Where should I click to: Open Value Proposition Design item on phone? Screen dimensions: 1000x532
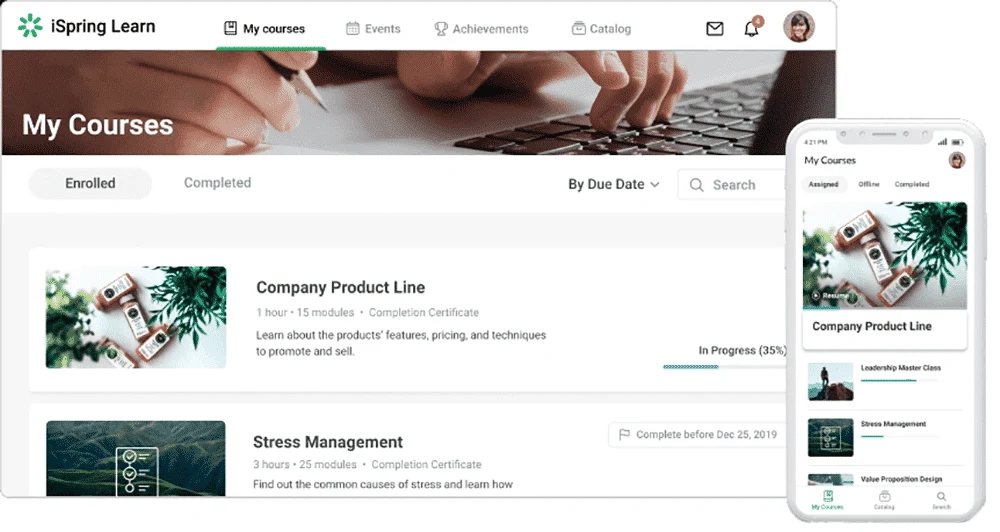point(885,480)
